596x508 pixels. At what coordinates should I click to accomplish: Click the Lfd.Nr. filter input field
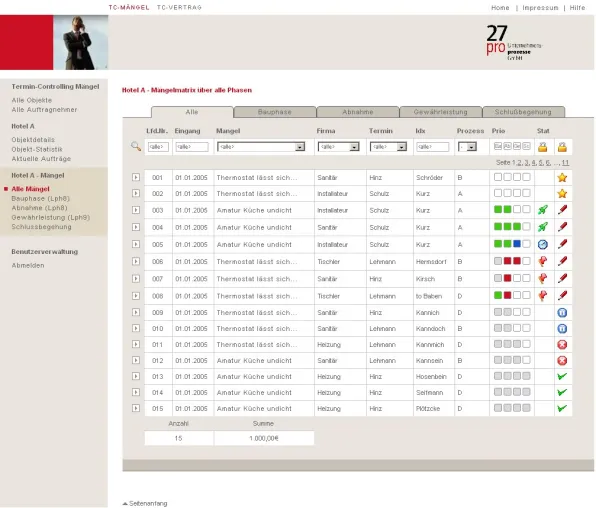pyautogui.click(x=158, y=147)
